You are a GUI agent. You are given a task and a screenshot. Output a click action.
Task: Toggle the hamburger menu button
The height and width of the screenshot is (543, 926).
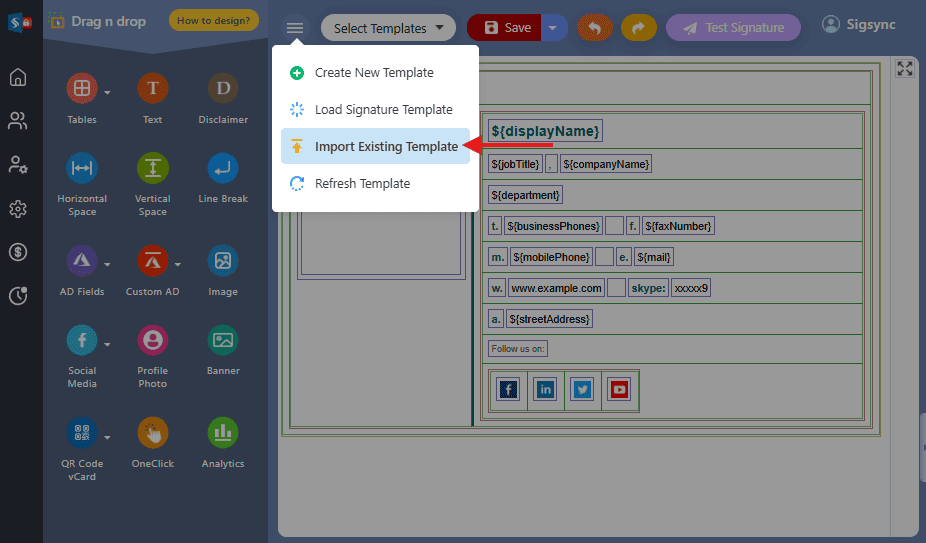coord(295,28)
